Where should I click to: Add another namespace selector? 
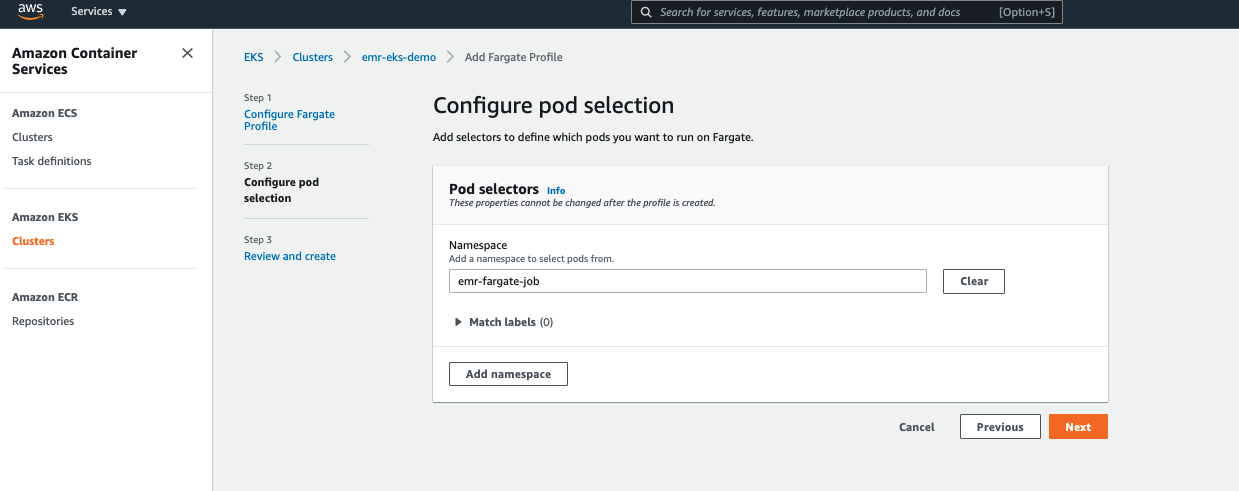[x=508, y=374]
